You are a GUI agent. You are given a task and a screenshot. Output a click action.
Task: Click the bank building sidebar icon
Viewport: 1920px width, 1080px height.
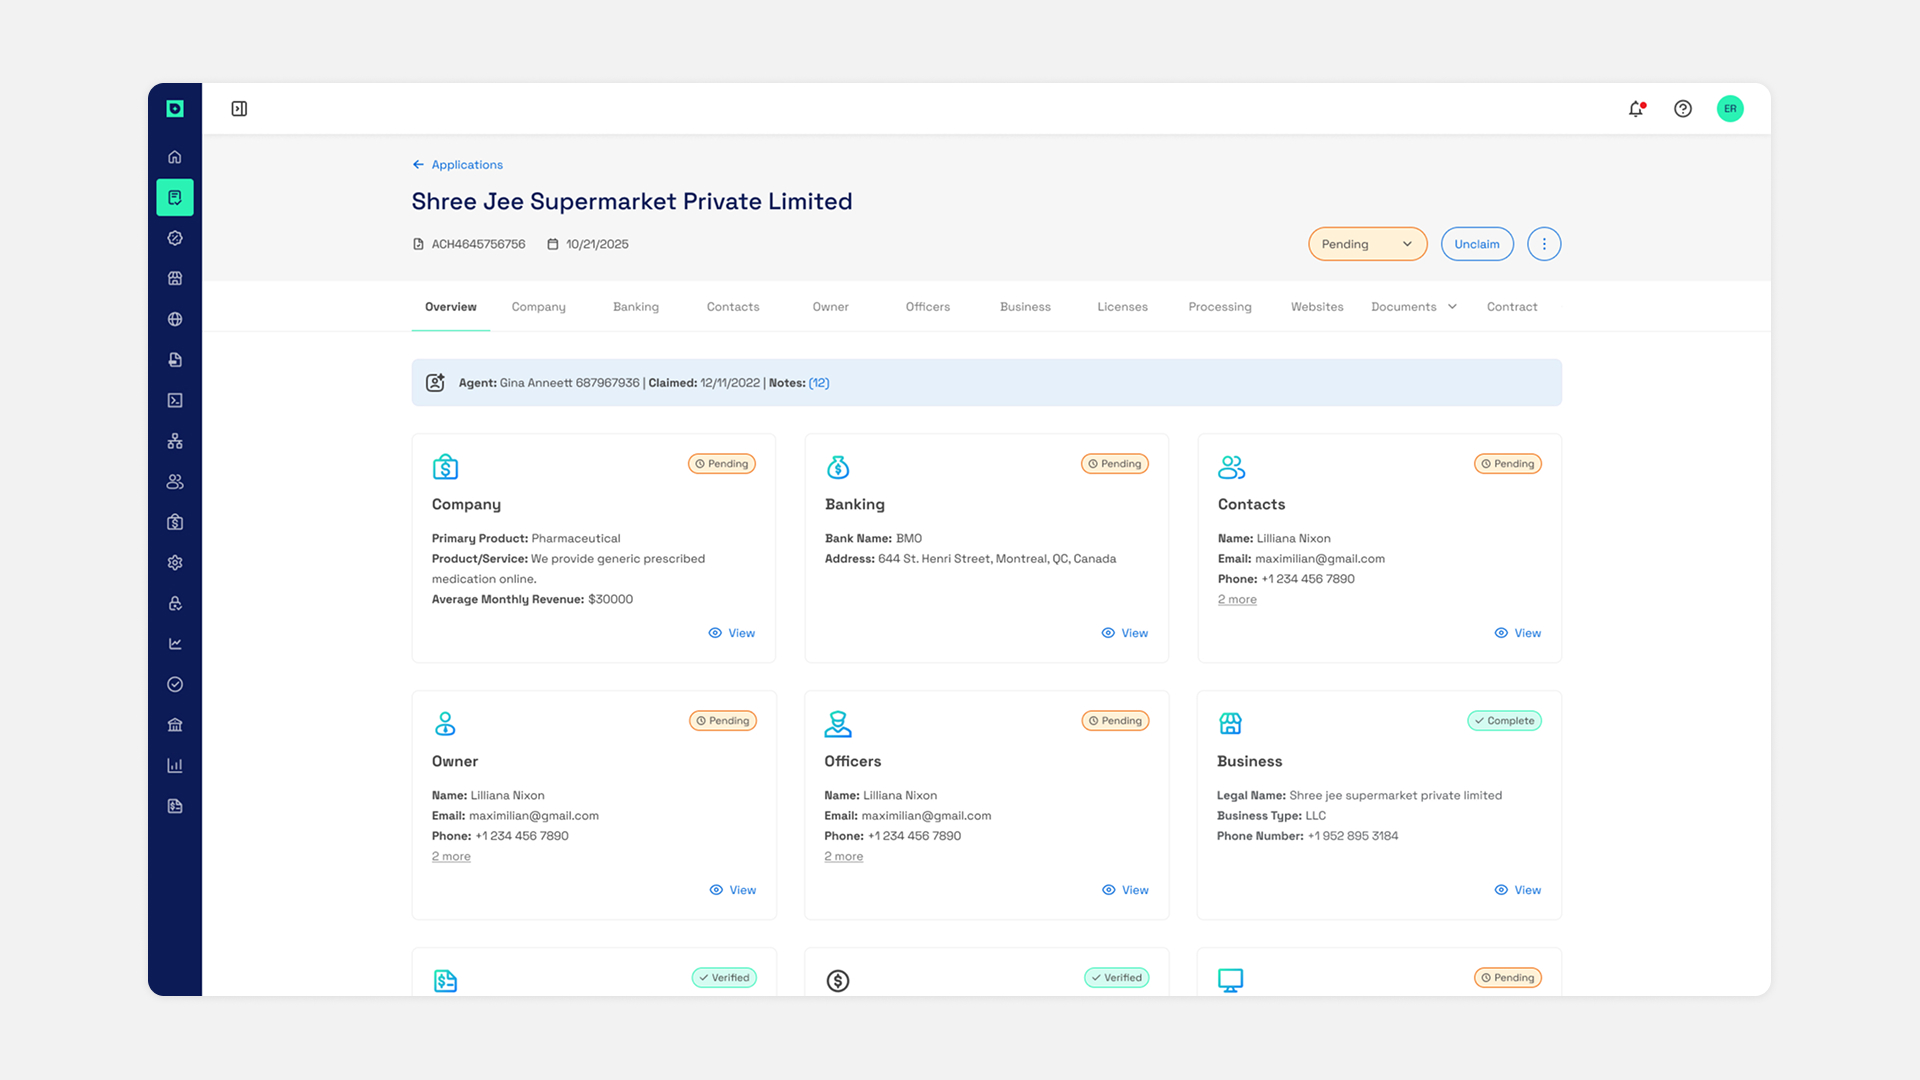(175, 725)
